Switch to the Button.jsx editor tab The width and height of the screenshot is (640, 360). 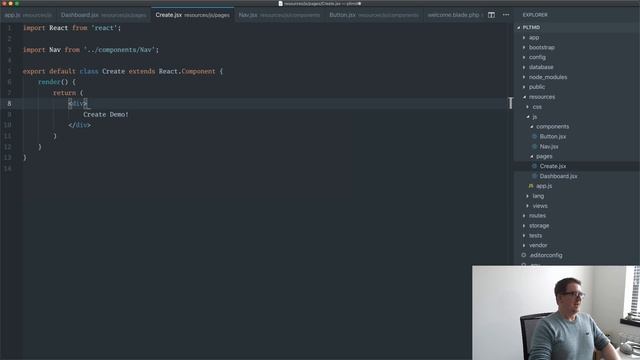(x=374, y=15)
